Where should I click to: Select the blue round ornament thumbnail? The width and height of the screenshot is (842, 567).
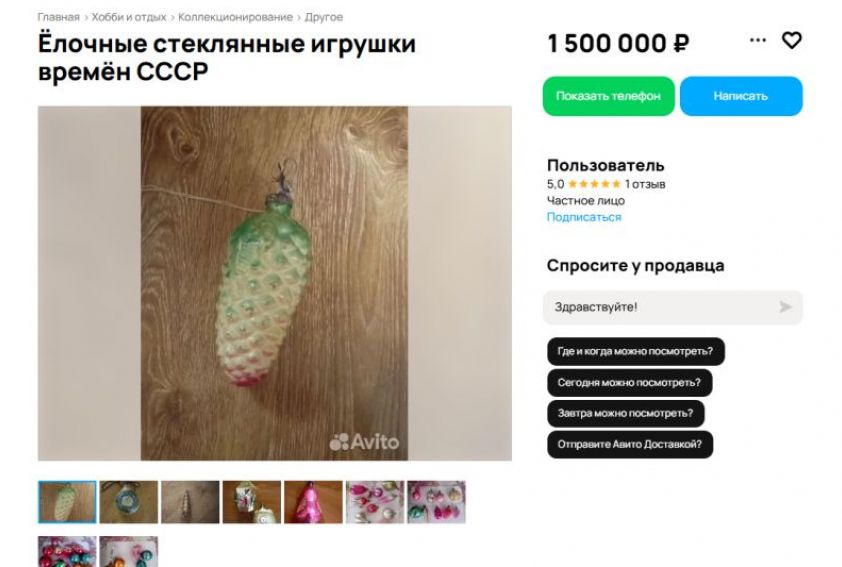pyautogui.click(x=129, y=502)
